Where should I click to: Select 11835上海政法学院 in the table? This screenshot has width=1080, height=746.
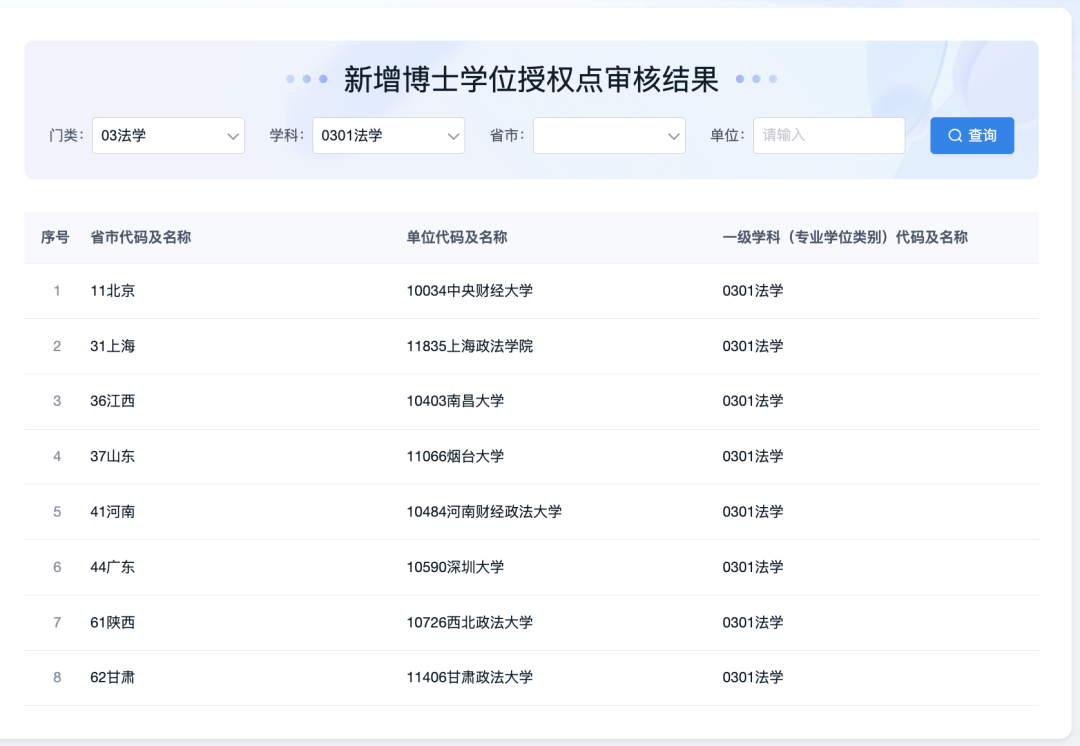tap(470, 346)
